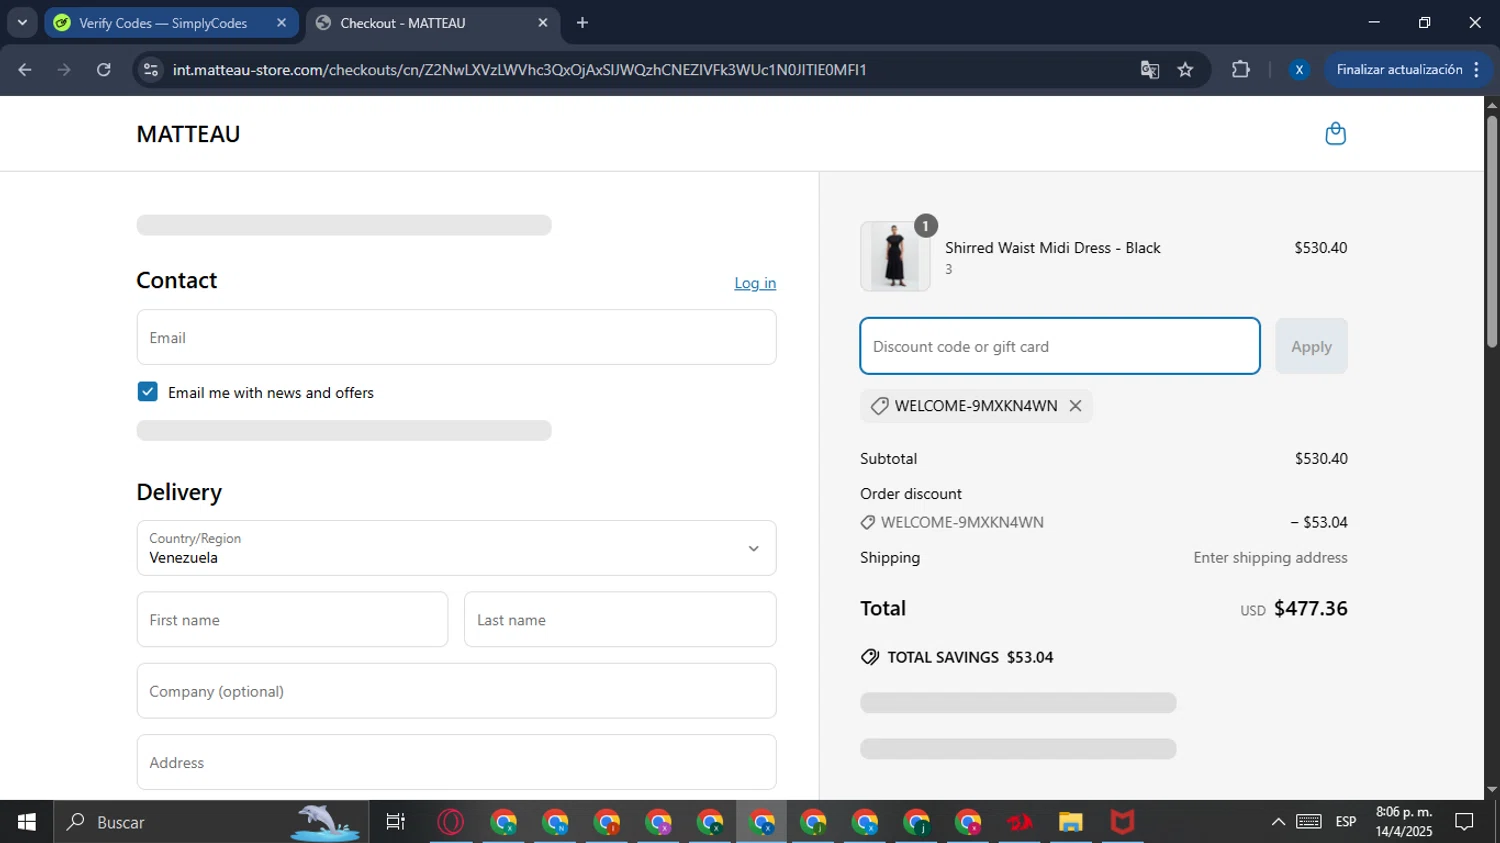Open the Windows Start menu

(27, 822)
